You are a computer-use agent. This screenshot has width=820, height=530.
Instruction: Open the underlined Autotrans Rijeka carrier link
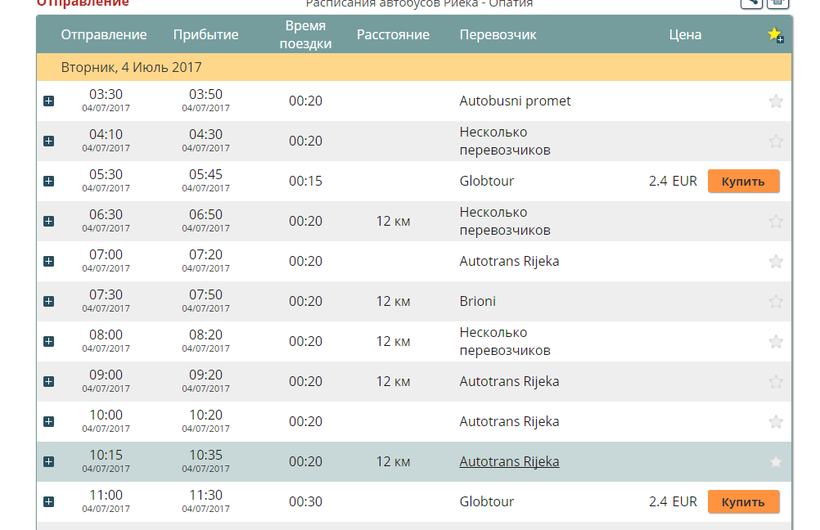[509, 462]
